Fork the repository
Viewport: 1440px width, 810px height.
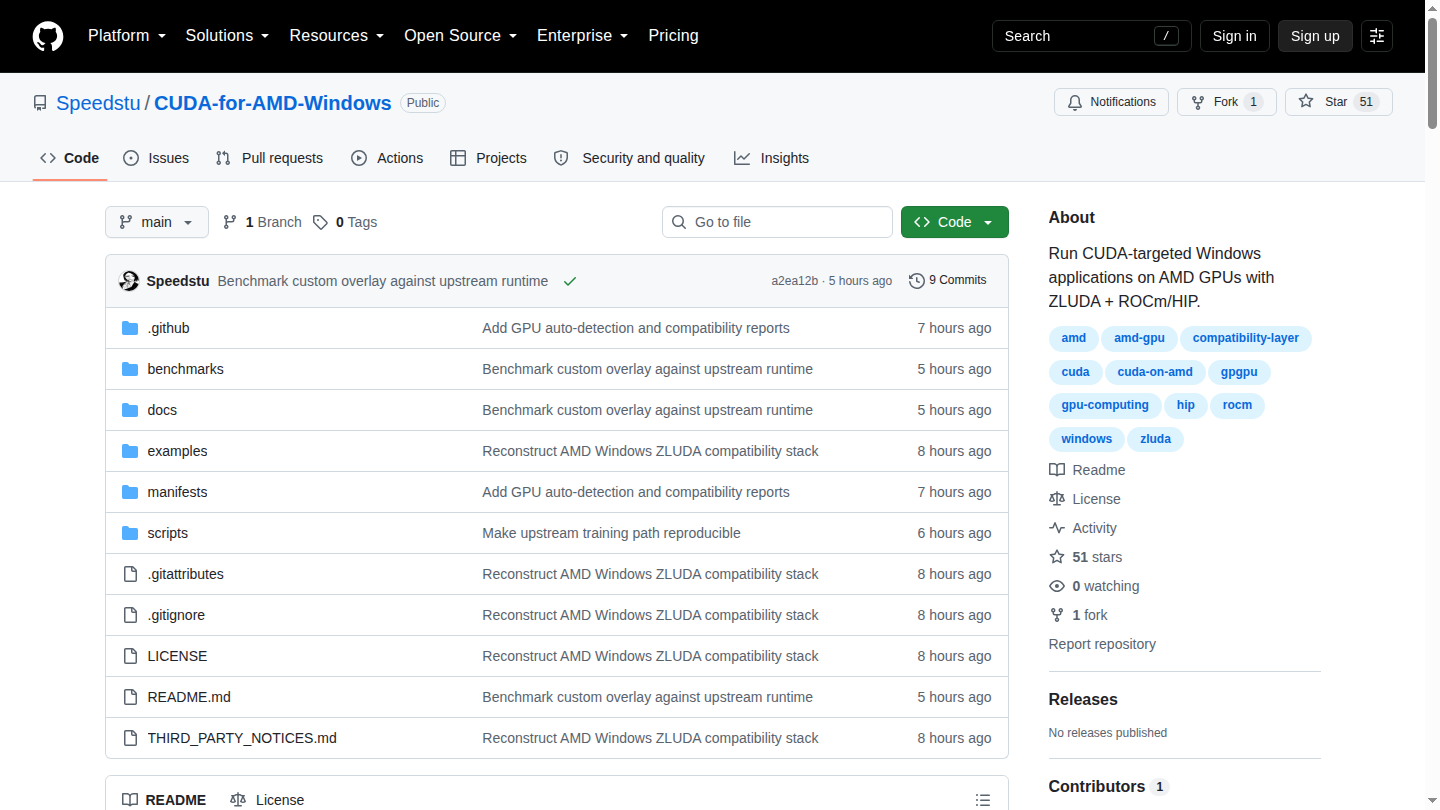(x=1227, y=102)
